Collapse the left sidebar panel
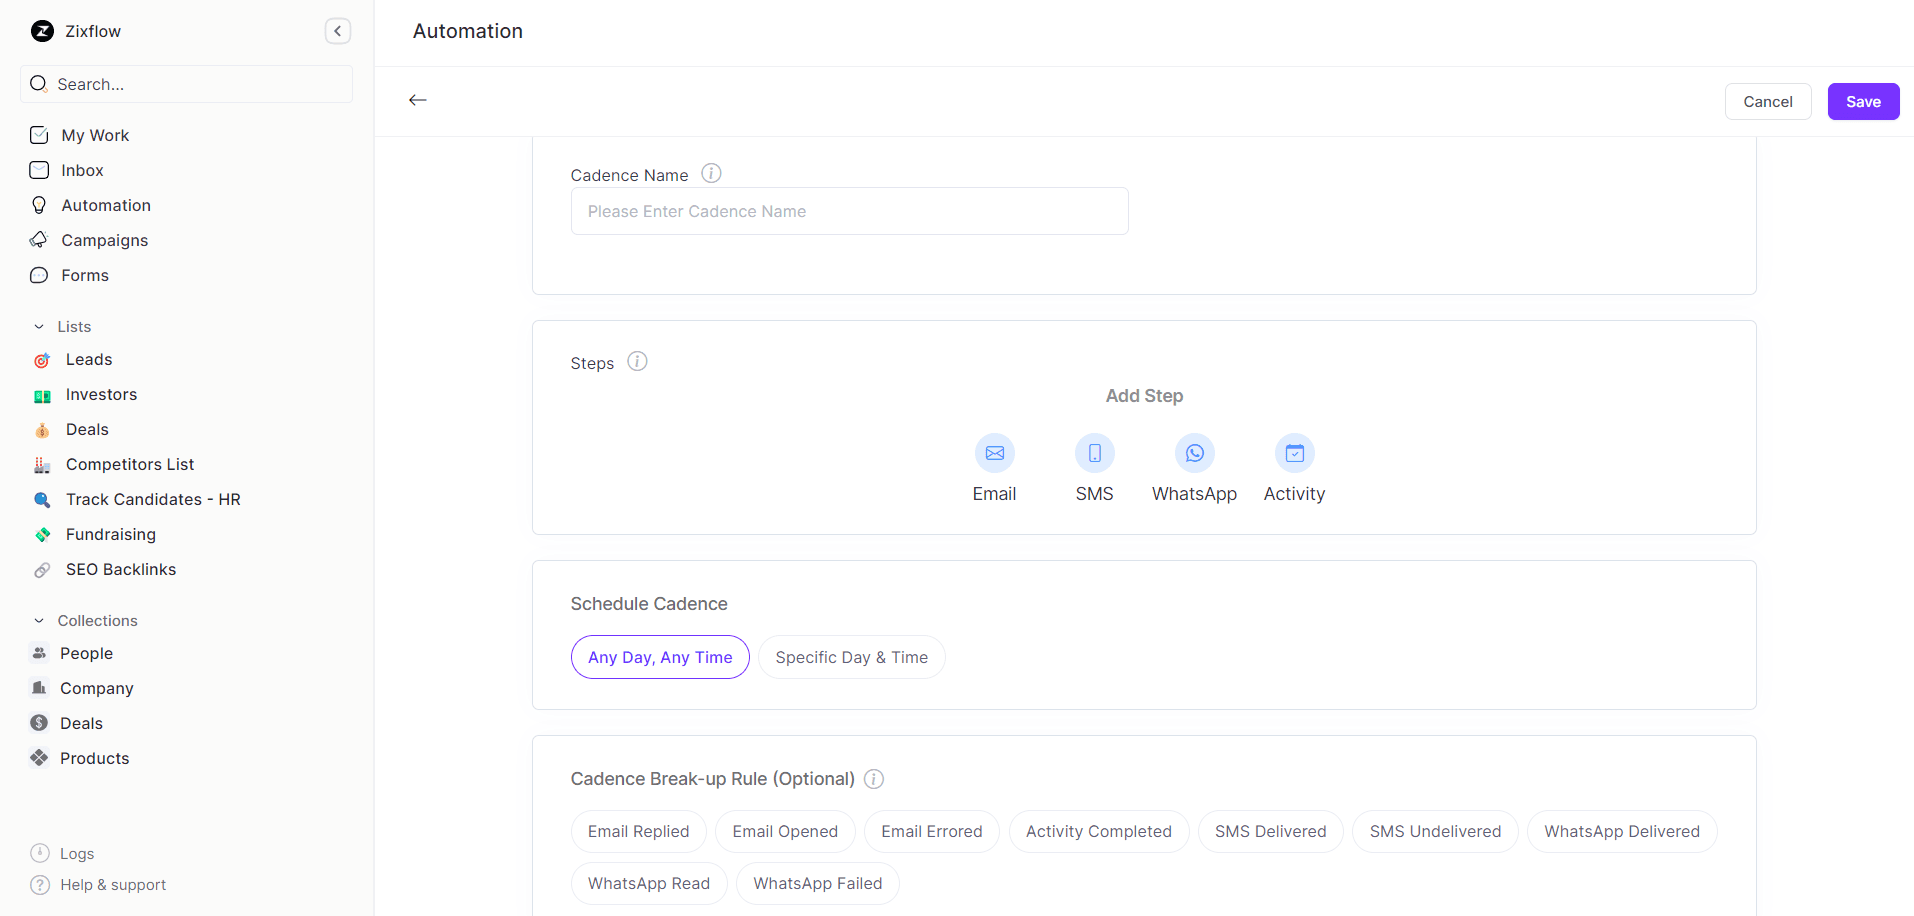 tap(337, 31)
